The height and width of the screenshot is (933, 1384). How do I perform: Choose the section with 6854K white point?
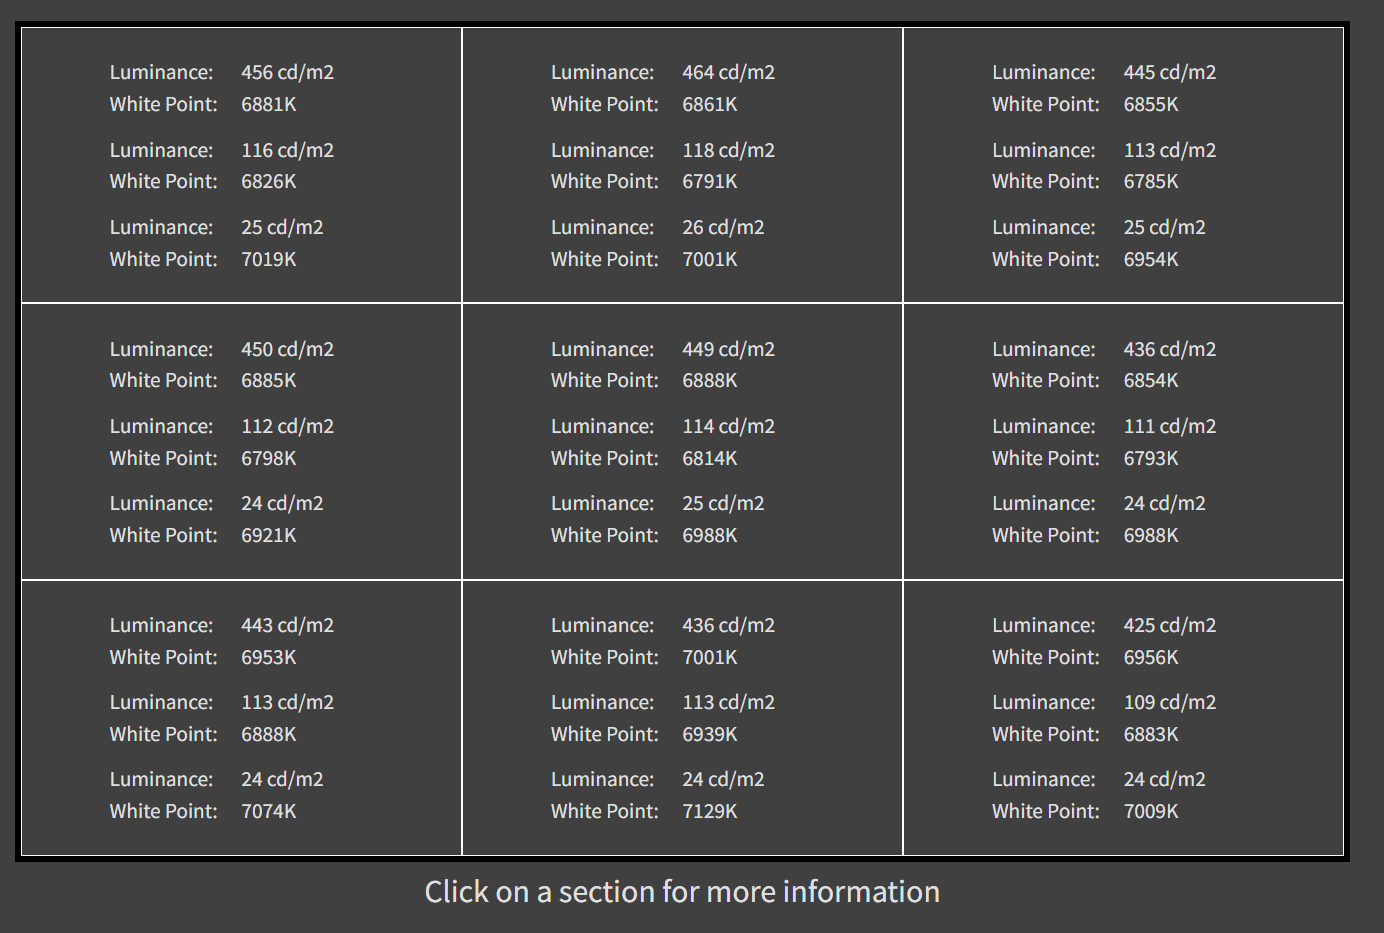1123,441
